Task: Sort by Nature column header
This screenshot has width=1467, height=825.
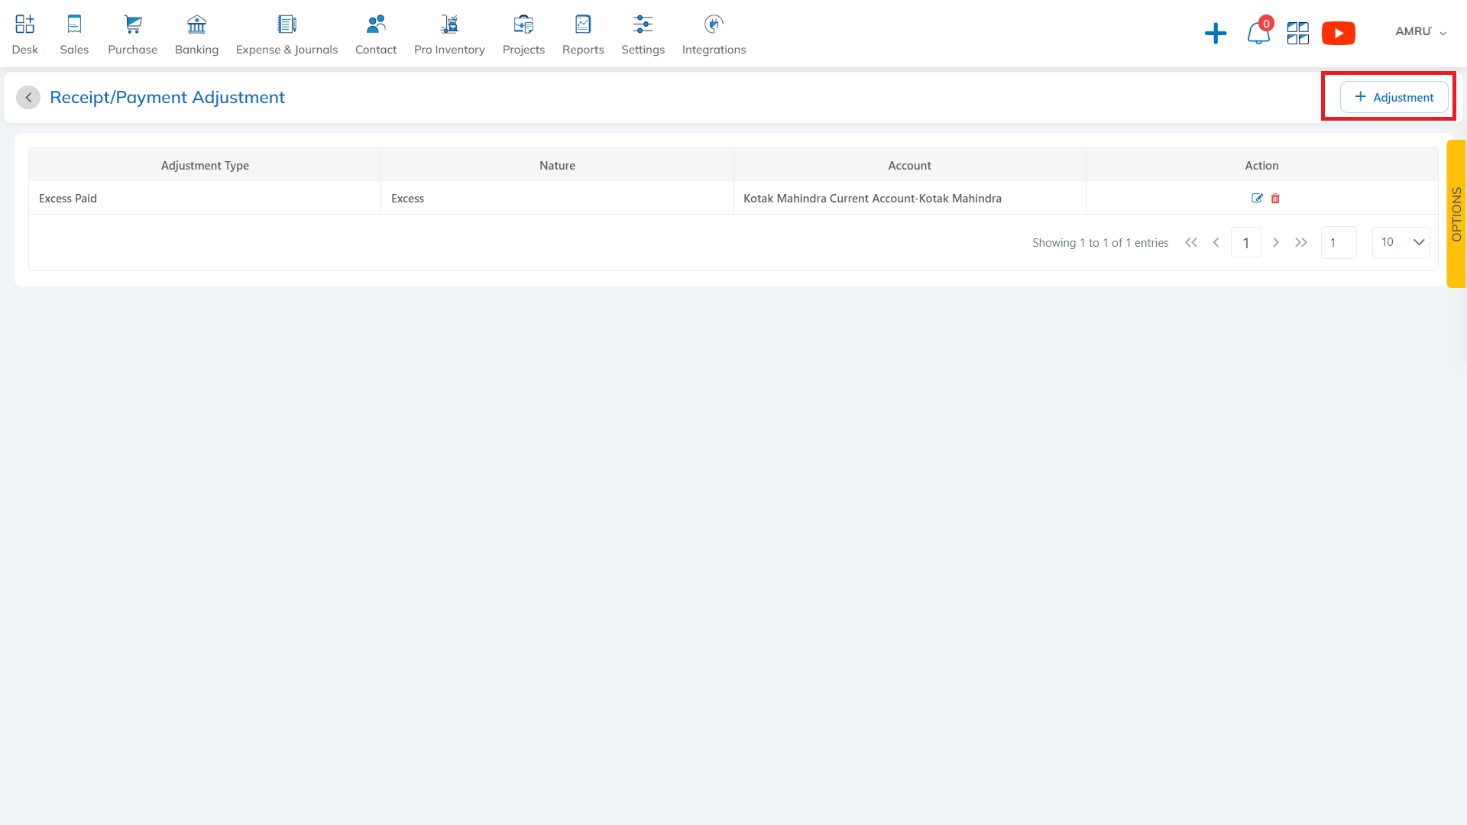Action: pyautogui.click(x=557, y=165)
